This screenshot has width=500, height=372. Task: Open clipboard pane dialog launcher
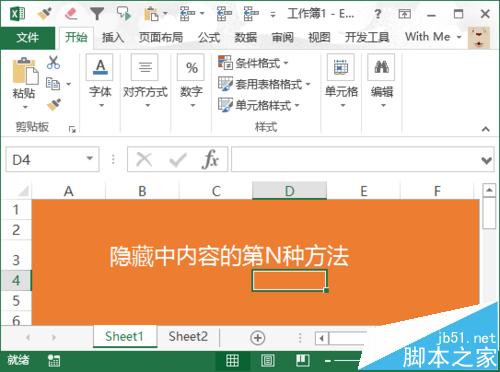click(x=72, y=129)
